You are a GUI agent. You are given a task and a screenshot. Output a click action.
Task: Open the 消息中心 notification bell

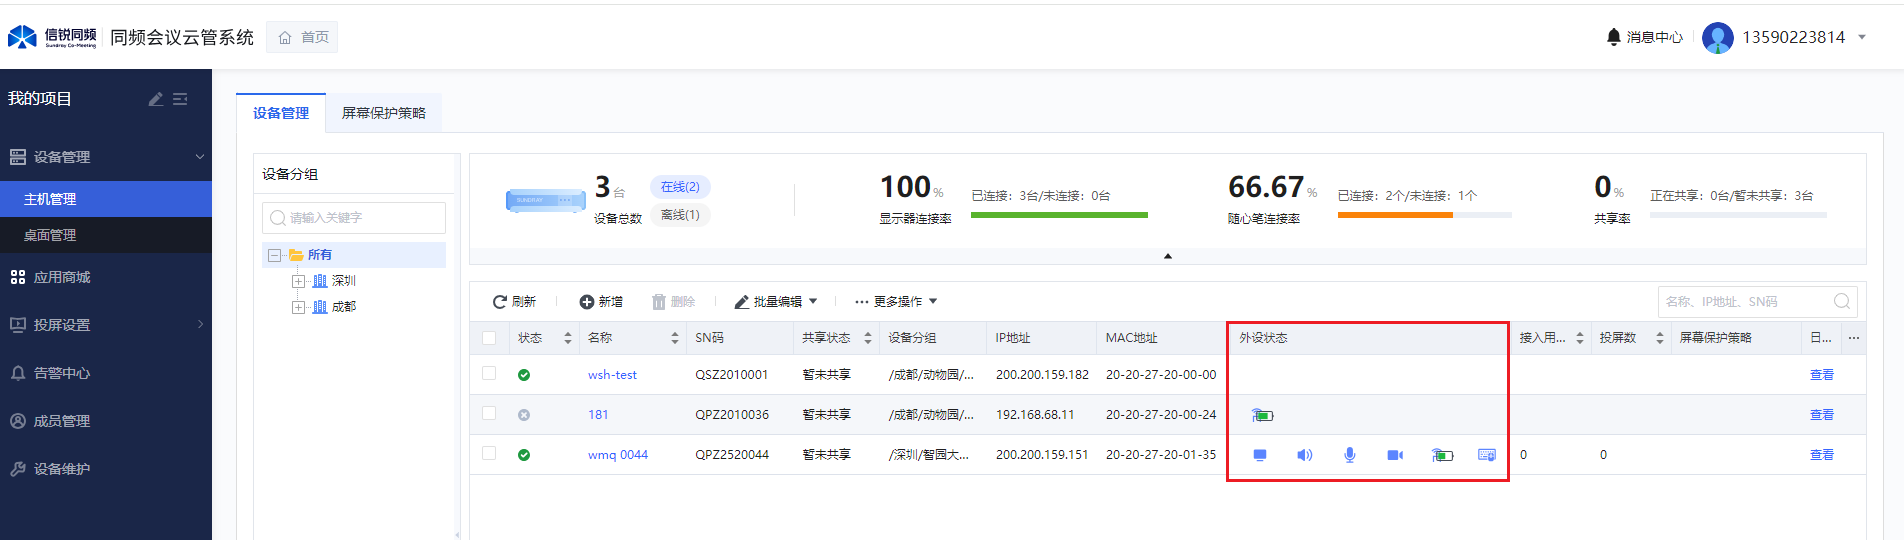point(1613,37)
